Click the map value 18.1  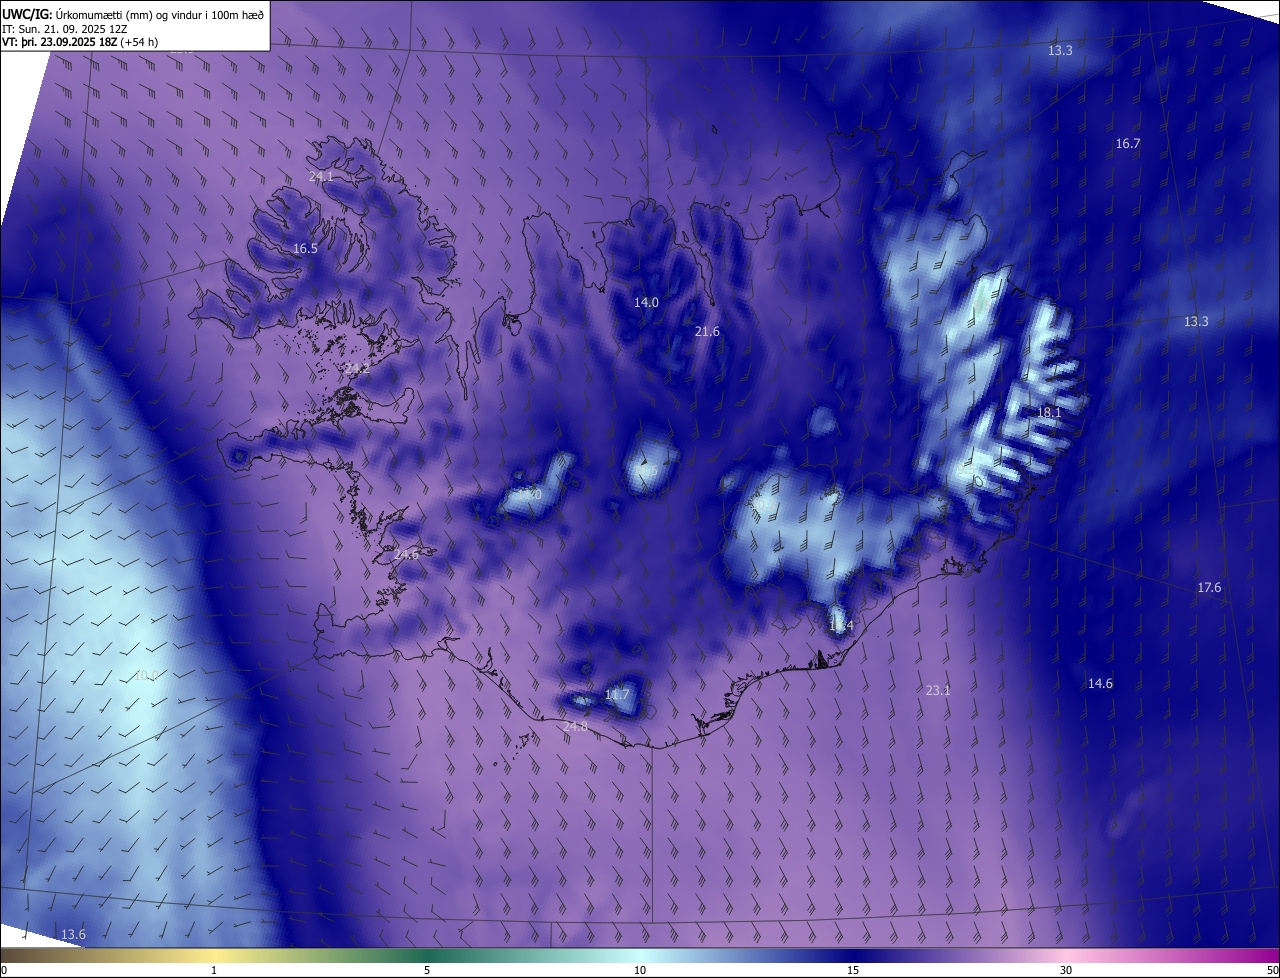[x=1049, y=412]
